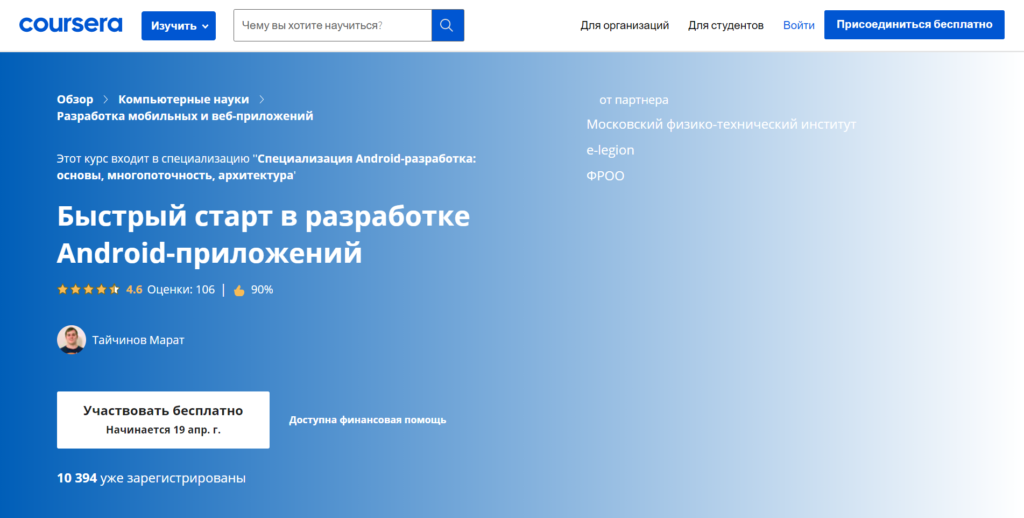Open Для студентов menu item
Image resolution: width=1024 pixels, height=518 pixels.
pos(725,25)
